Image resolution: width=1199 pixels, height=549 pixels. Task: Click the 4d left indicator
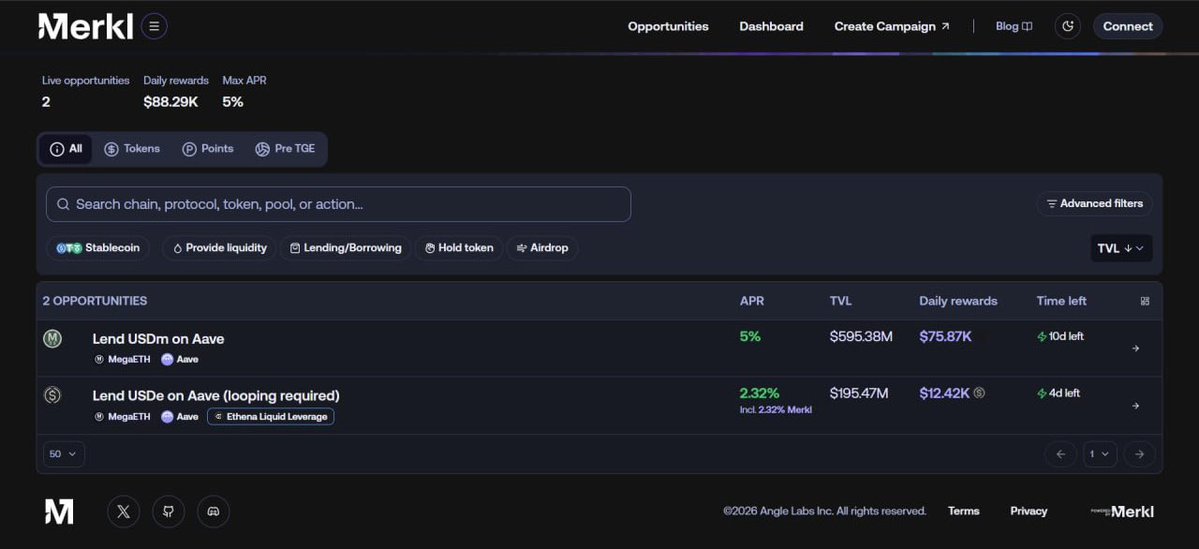(1058, 393)
